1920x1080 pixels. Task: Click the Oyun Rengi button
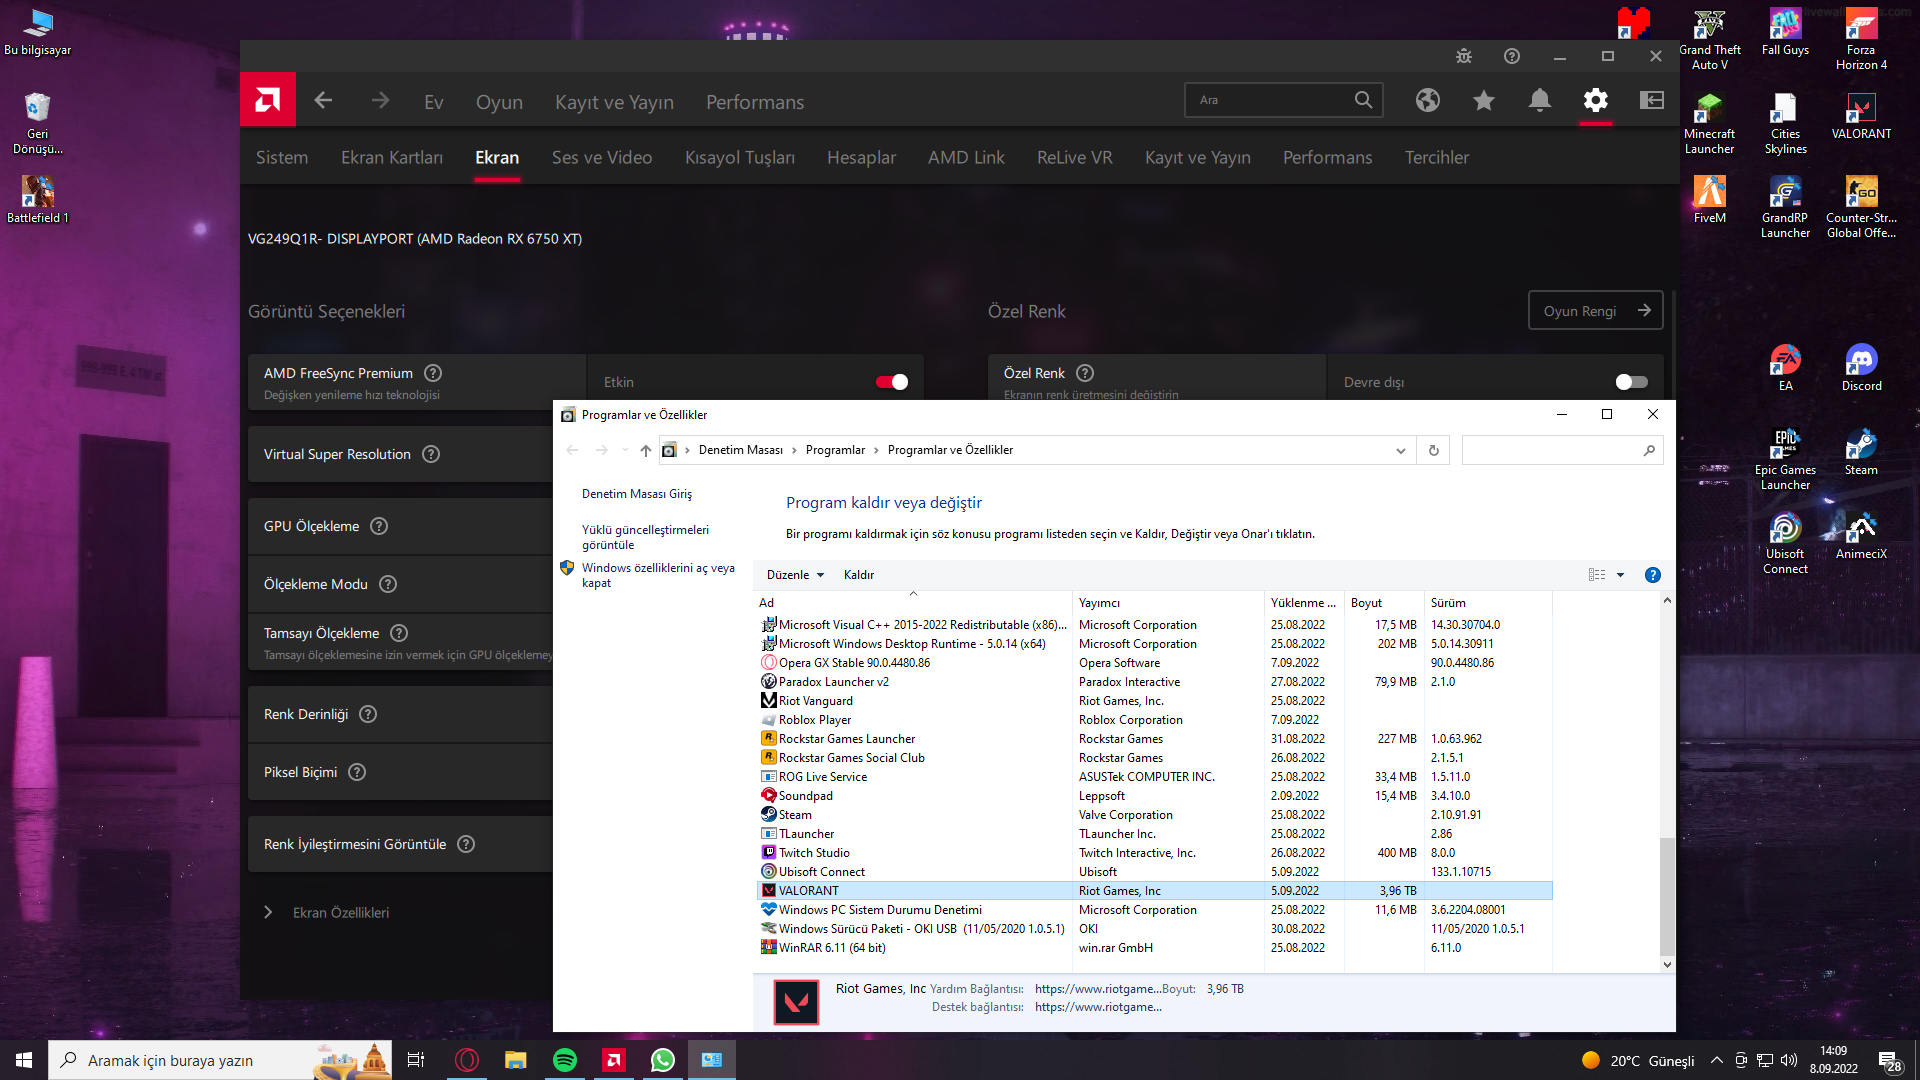[1596, 311]
